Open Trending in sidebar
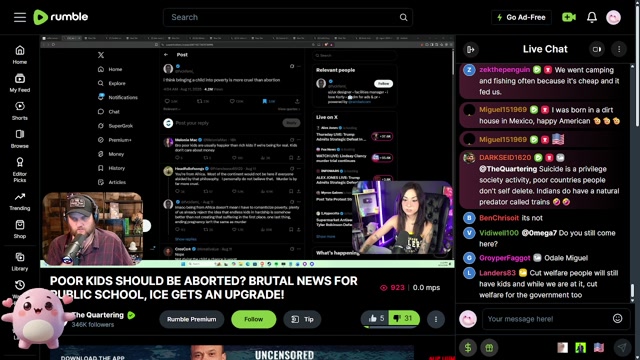 [20, 201]
